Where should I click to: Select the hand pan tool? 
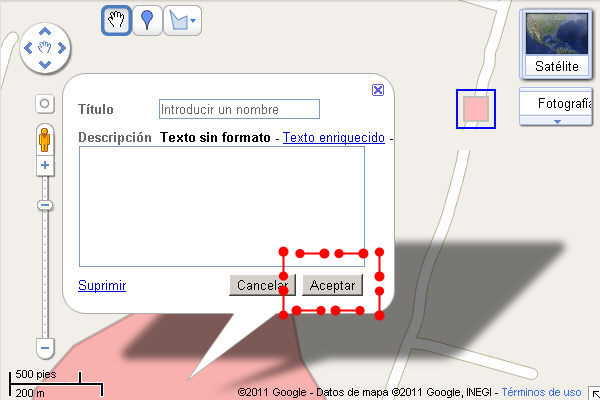tap(116, 20)
